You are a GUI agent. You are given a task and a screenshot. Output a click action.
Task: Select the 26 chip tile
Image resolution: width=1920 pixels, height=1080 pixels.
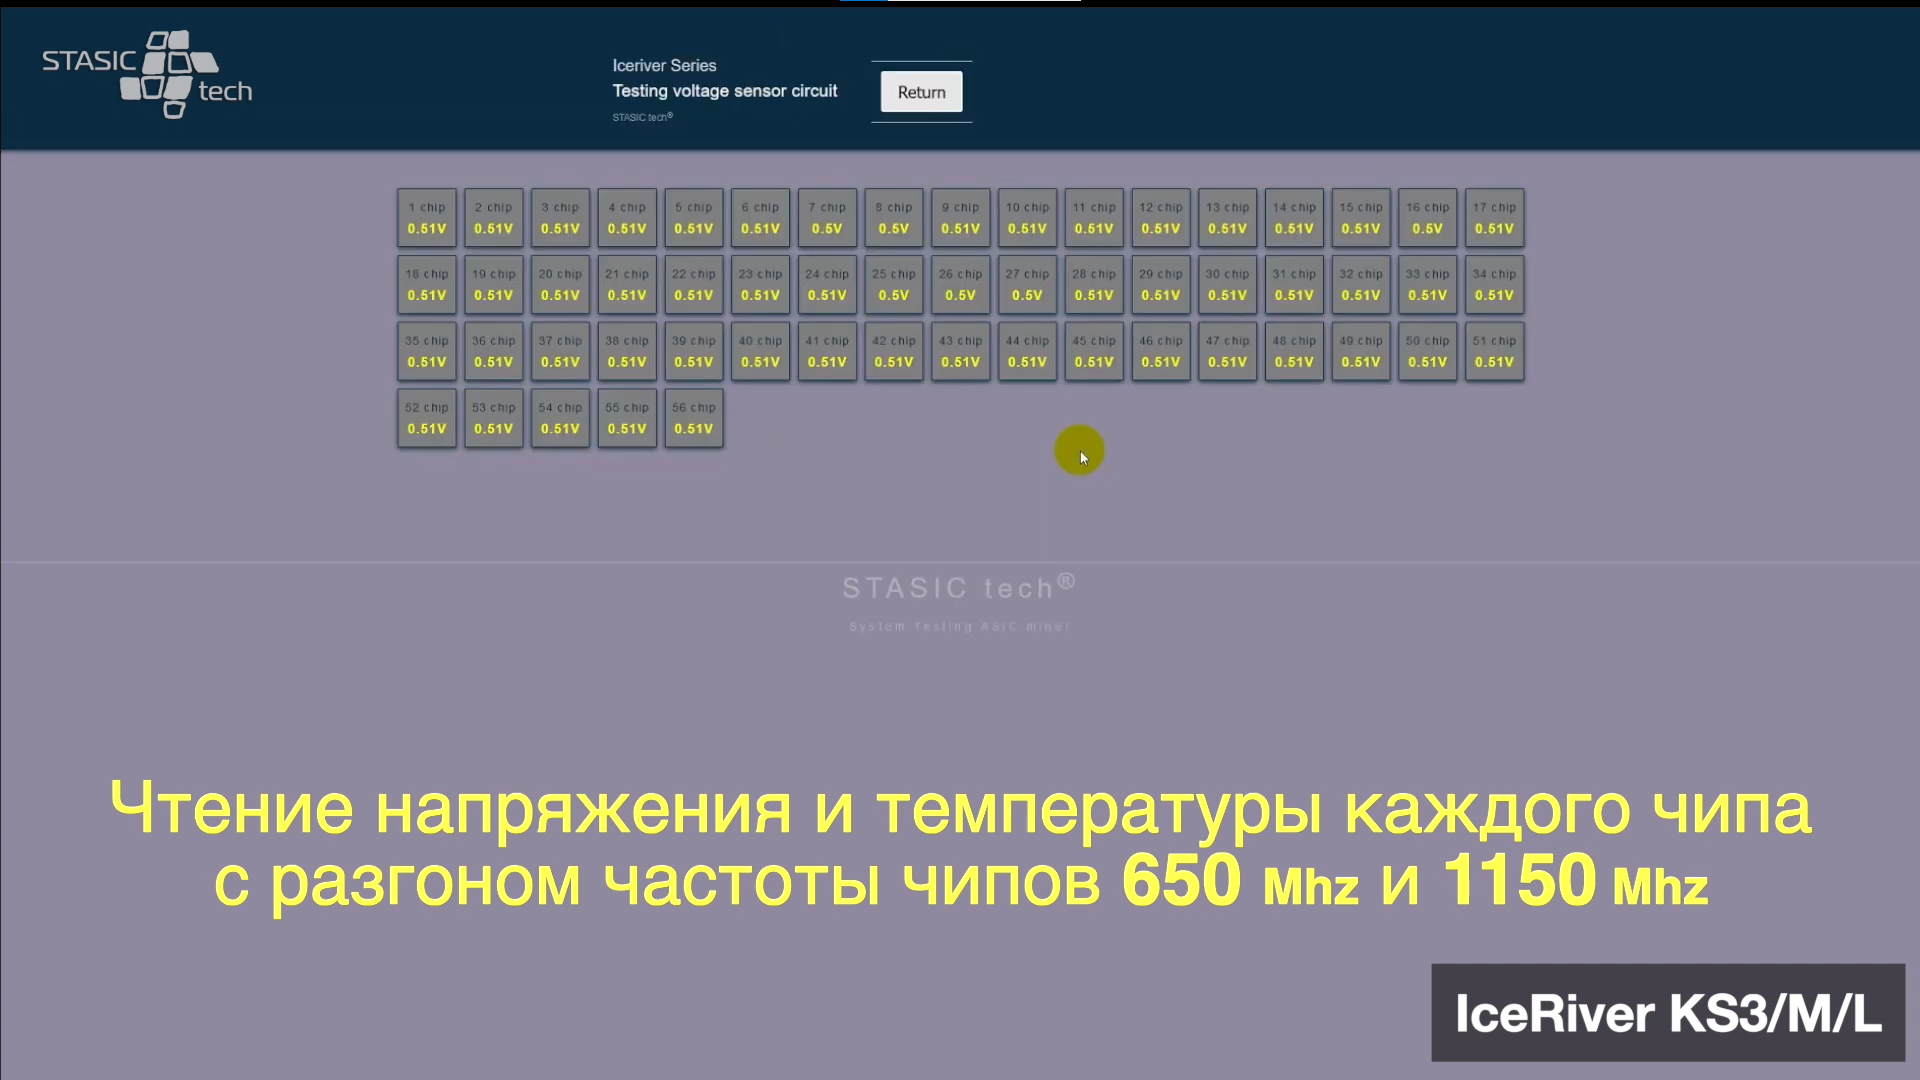tap(961, 285)
